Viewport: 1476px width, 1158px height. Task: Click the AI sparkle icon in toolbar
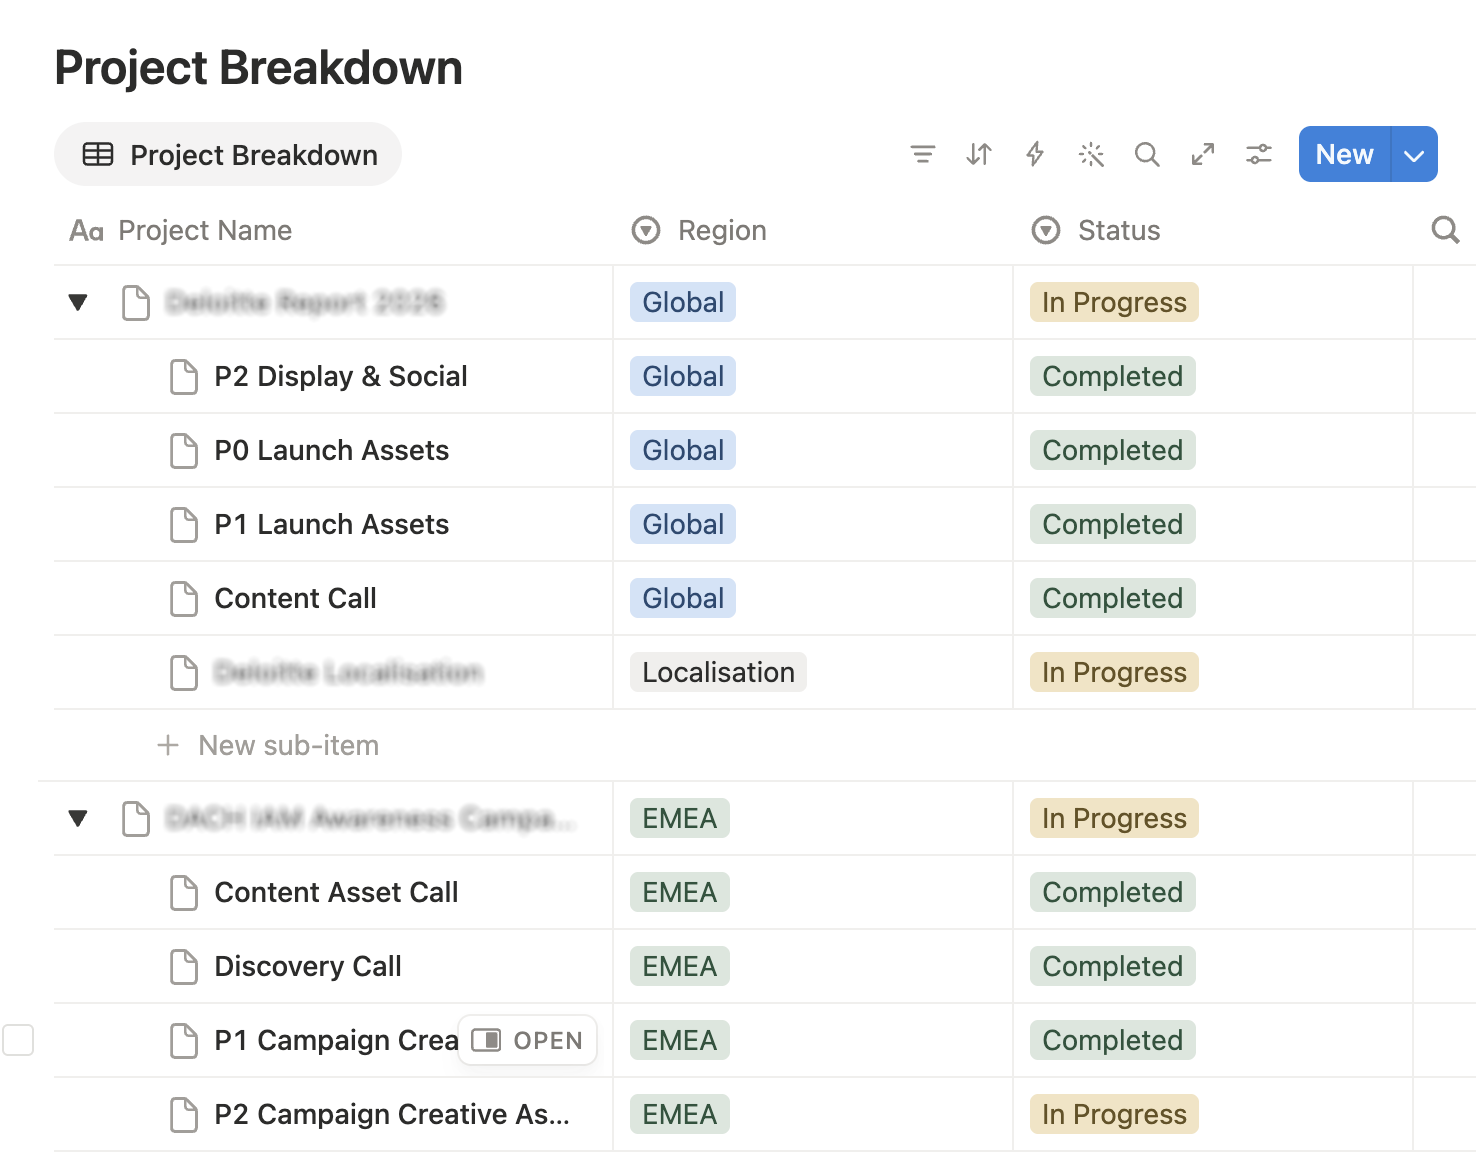[x=1091, y=154]
